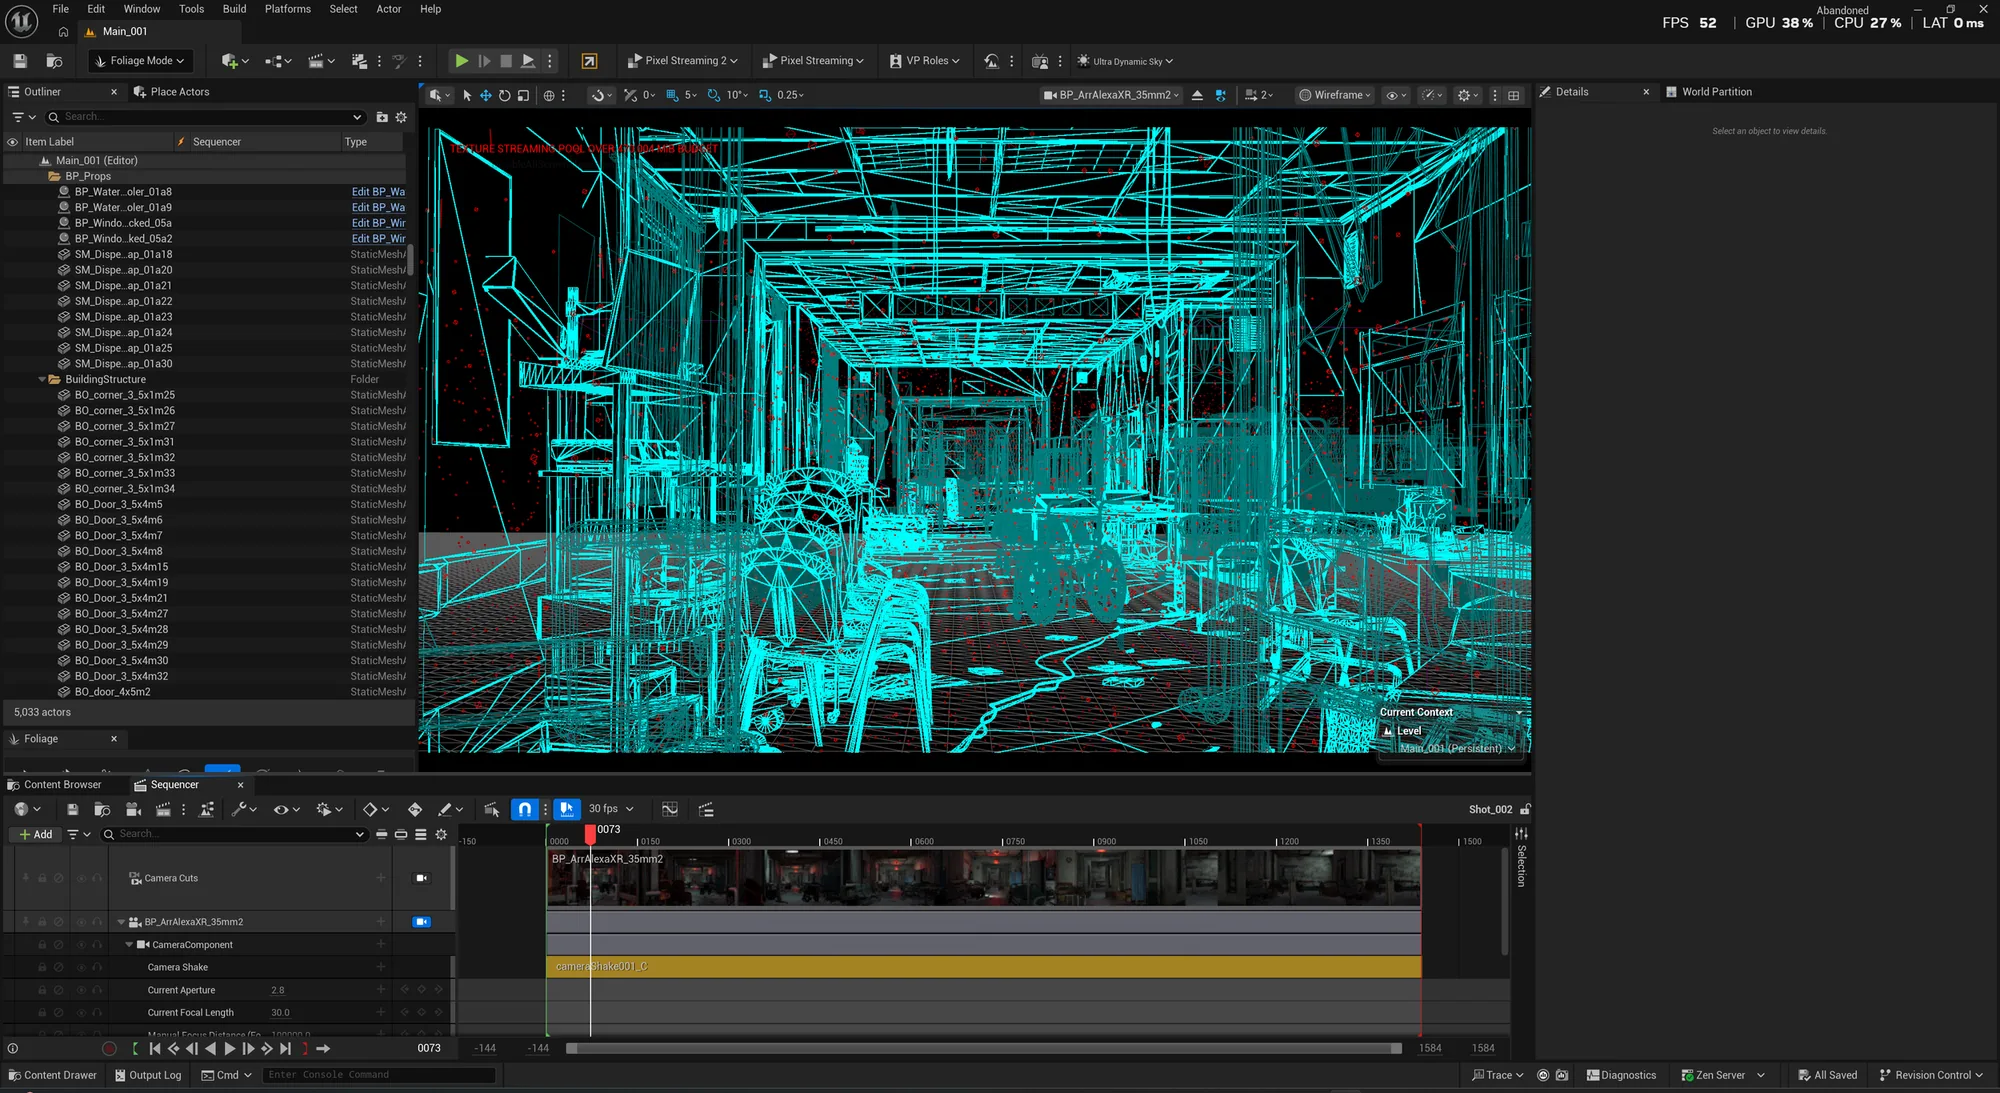Click the Outliner settings gear icon
The width and height of the screenshot is (2000, 1093).
401,117
